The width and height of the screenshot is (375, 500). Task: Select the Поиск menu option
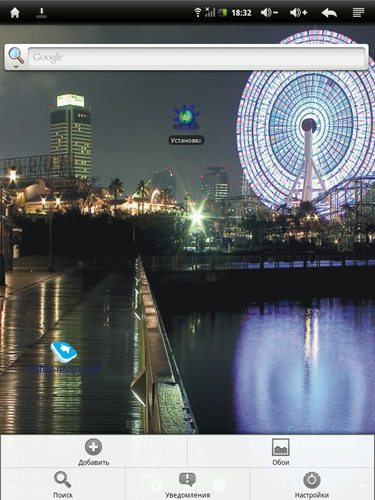63,484
